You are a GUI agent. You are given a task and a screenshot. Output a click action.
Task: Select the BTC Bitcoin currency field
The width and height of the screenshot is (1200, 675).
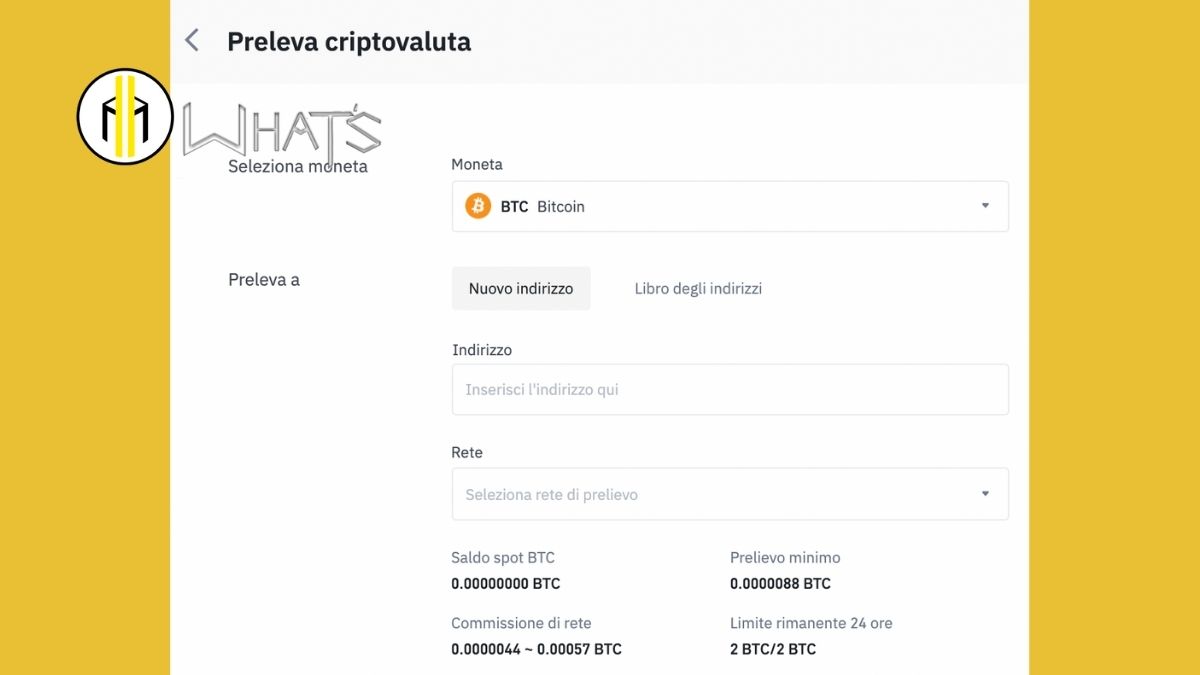click(x=730, y=206)
